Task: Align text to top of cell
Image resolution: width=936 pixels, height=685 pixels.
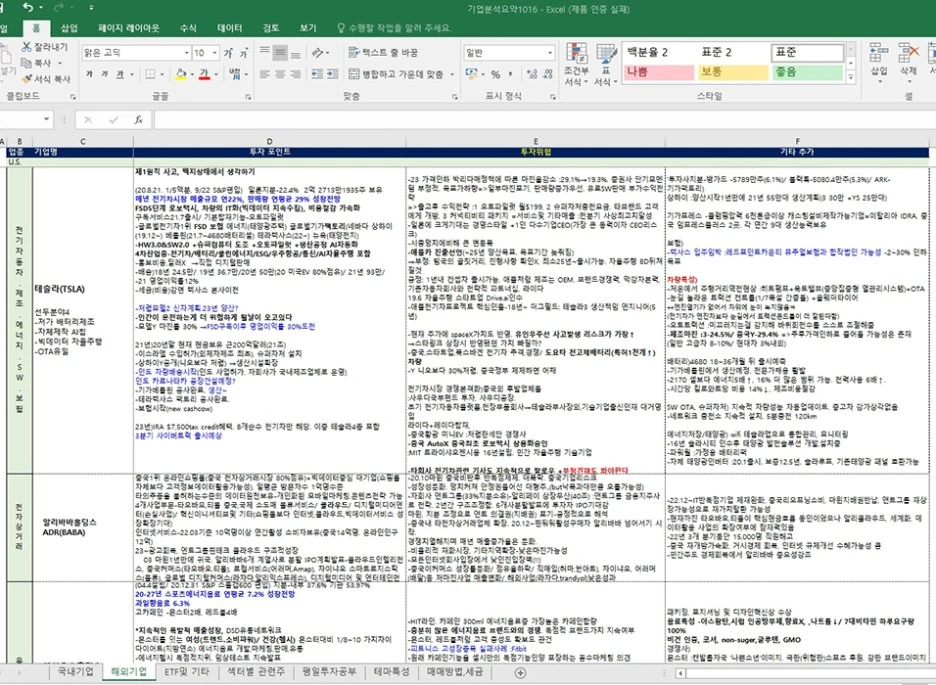Action: coord(265,53)
